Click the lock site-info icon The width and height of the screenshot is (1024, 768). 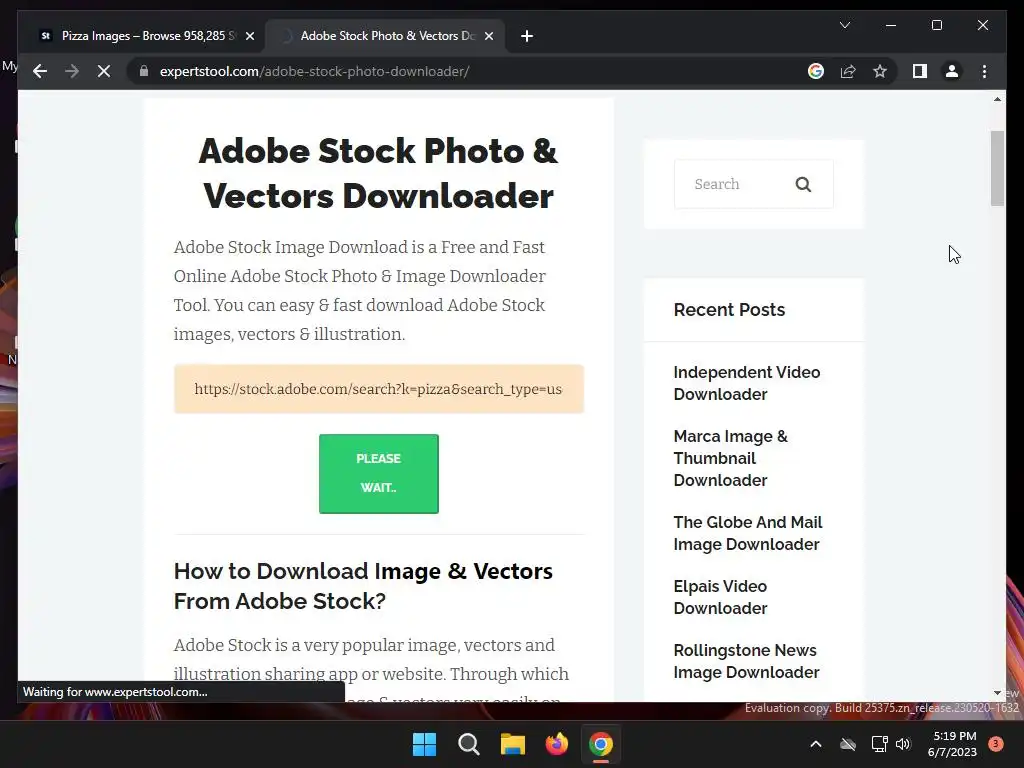pos(144,71)
